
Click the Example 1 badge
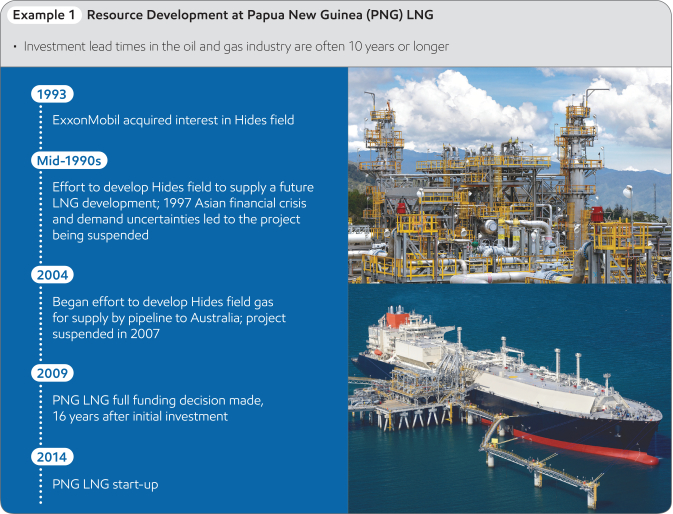coord(42,16)
